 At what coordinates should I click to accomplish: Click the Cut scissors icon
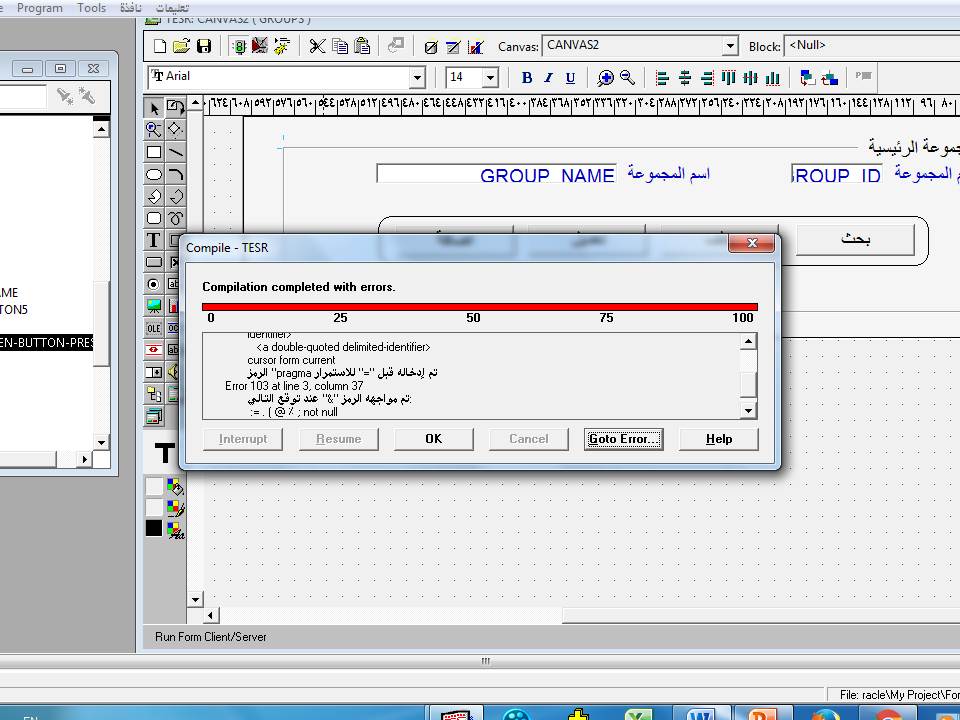pyautogui.click(x=317, y=46)
